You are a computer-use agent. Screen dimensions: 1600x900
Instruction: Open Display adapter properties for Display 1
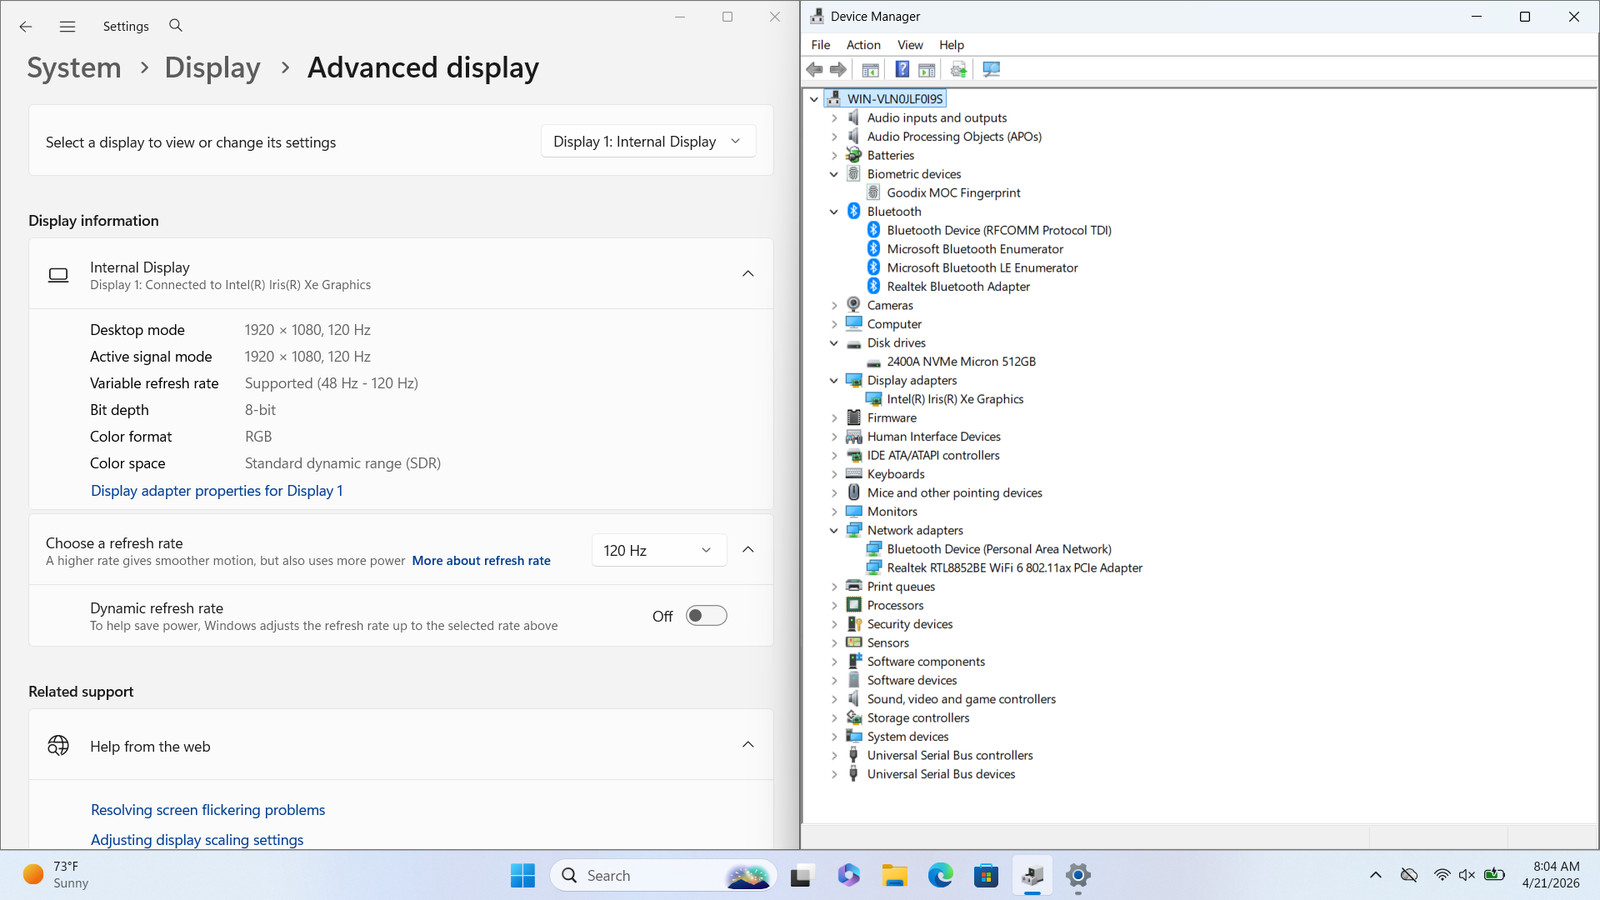pyautogui.click(x=217, y=491)
